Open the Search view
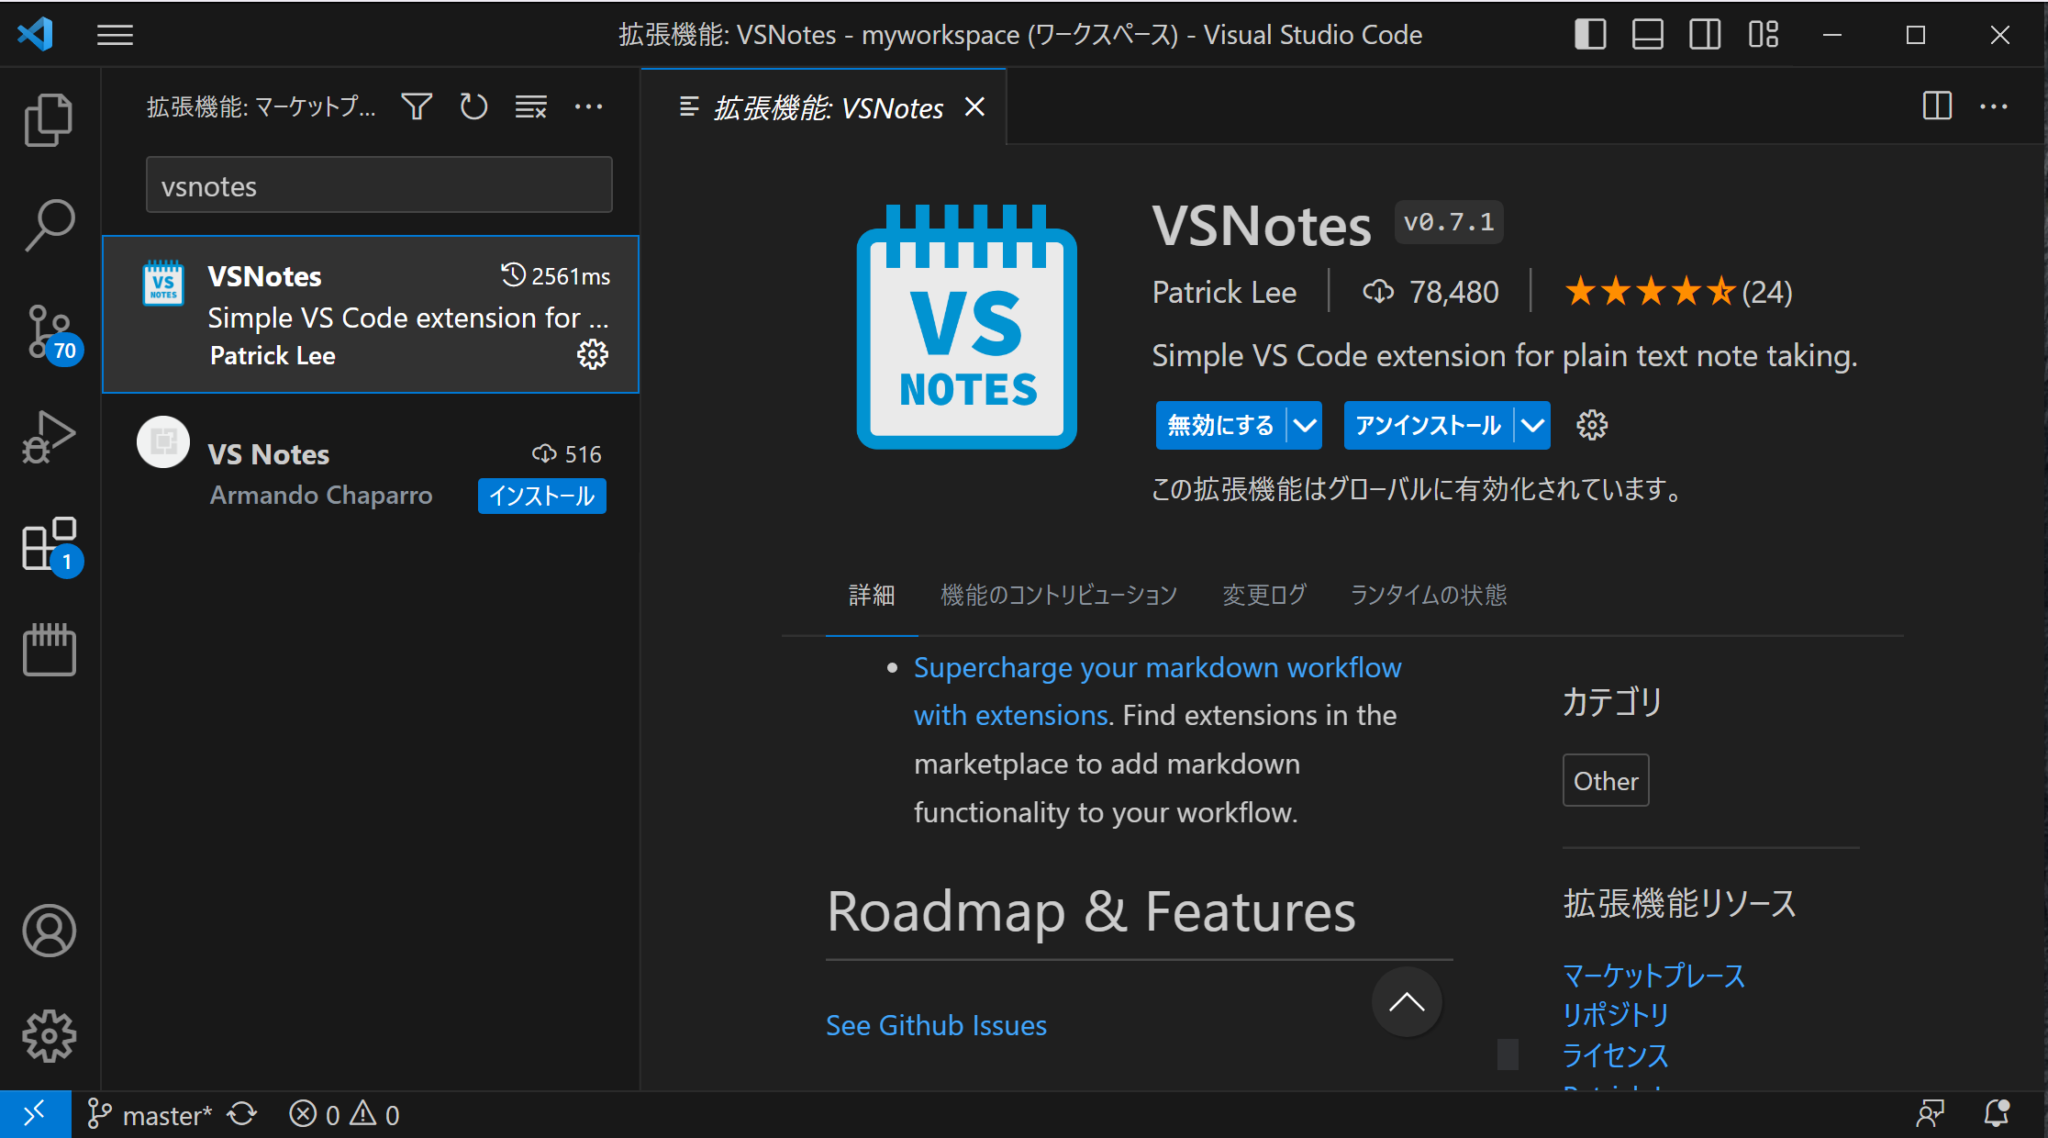 (48, 226)
